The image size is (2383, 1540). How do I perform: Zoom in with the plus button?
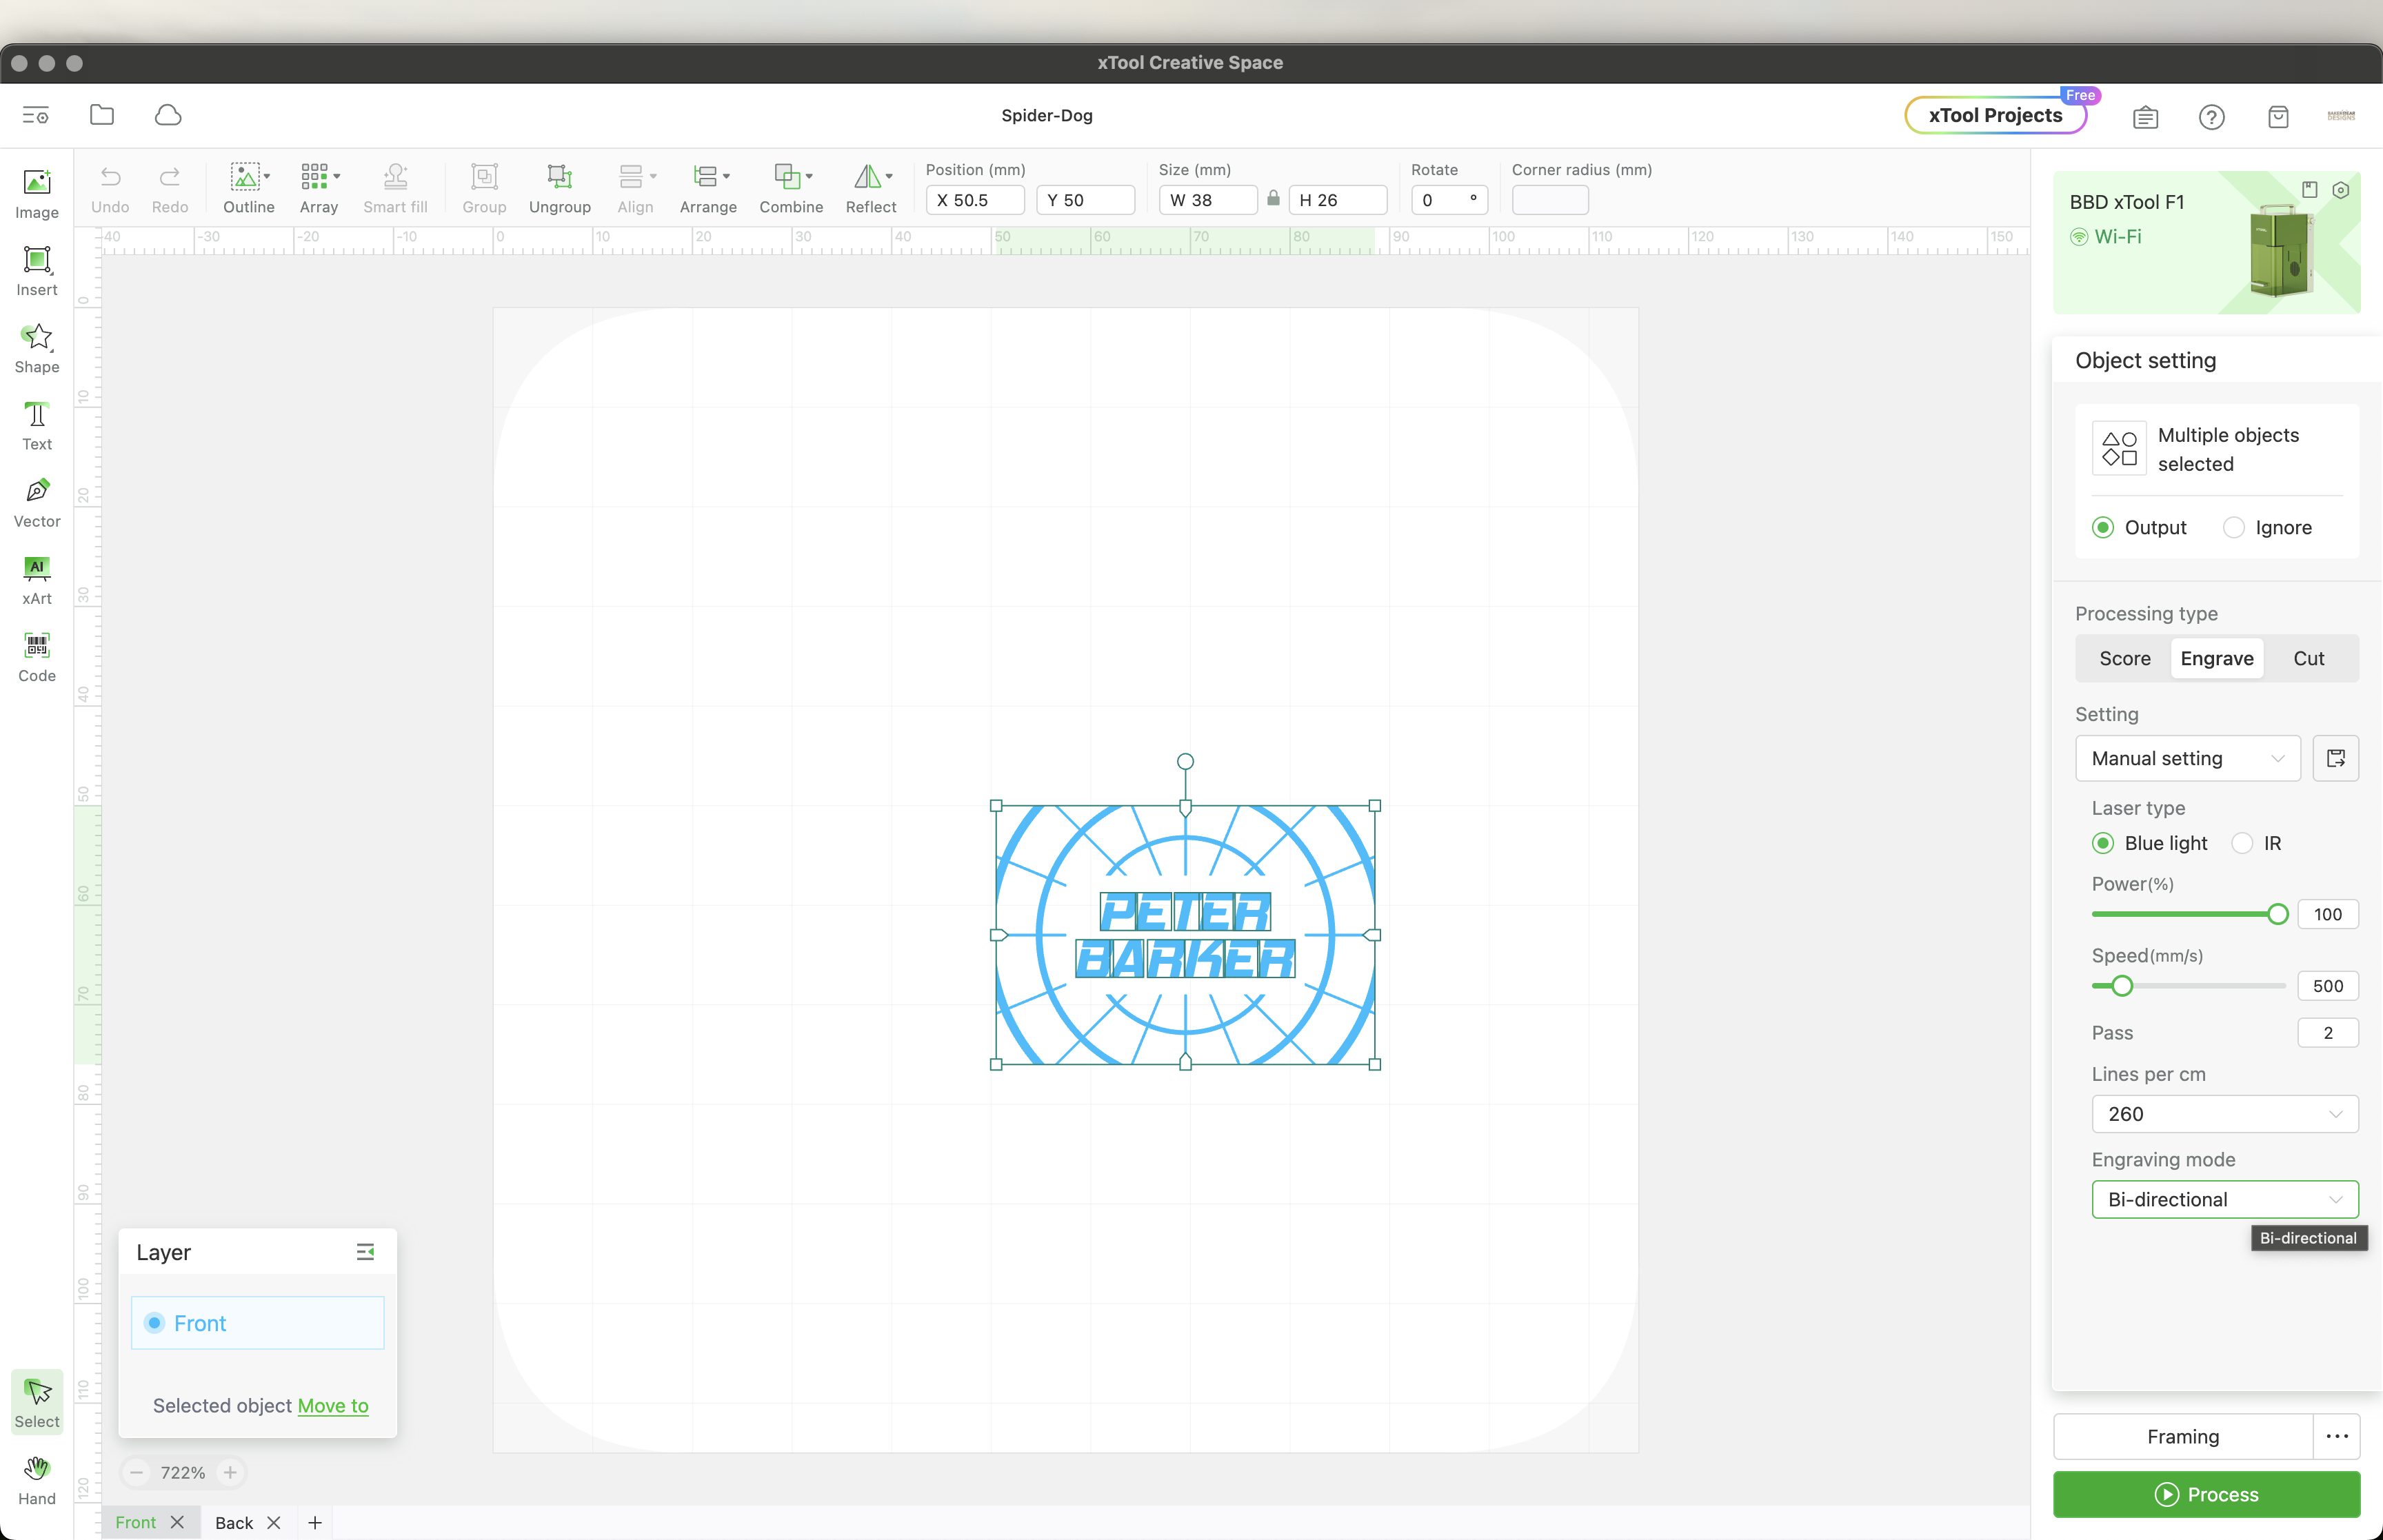pos(230,1472)
